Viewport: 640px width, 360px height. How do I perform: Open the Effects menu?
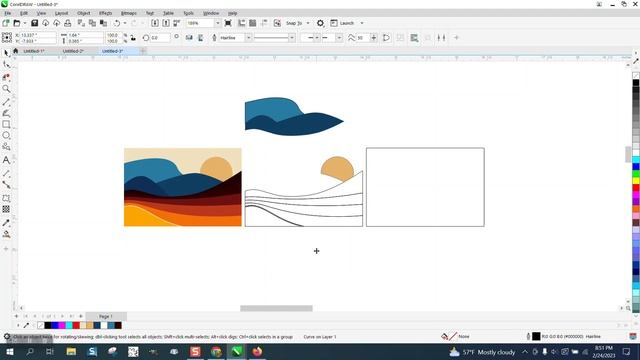click(x=105, y=13)
